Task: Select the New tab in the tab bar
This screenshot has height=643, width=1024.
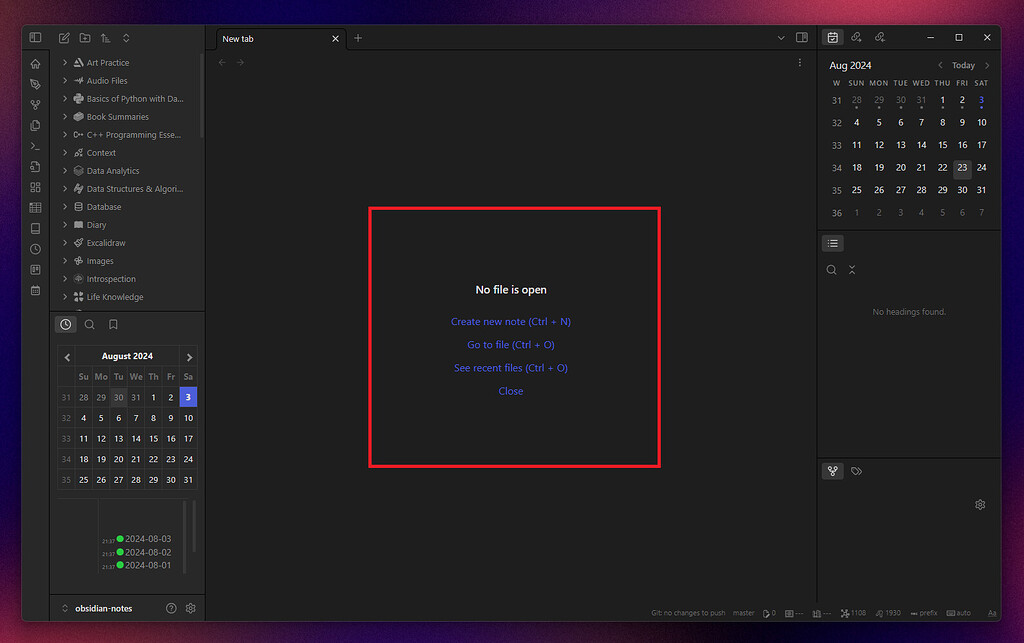Action: (260, 38)
